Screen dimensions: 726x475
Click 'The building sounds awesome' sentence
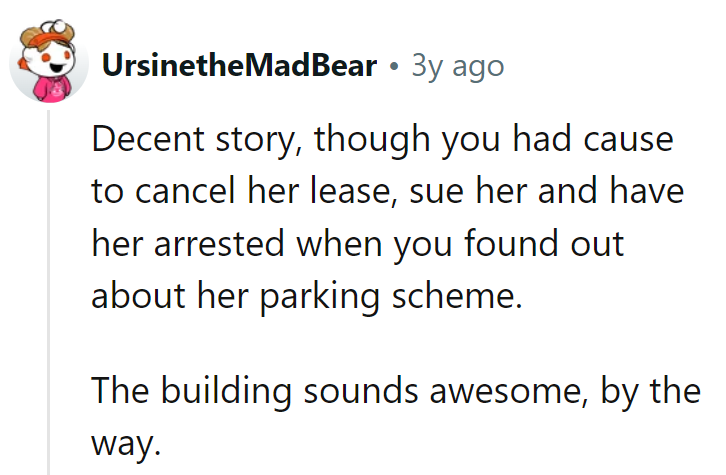[x=336, y=391]
